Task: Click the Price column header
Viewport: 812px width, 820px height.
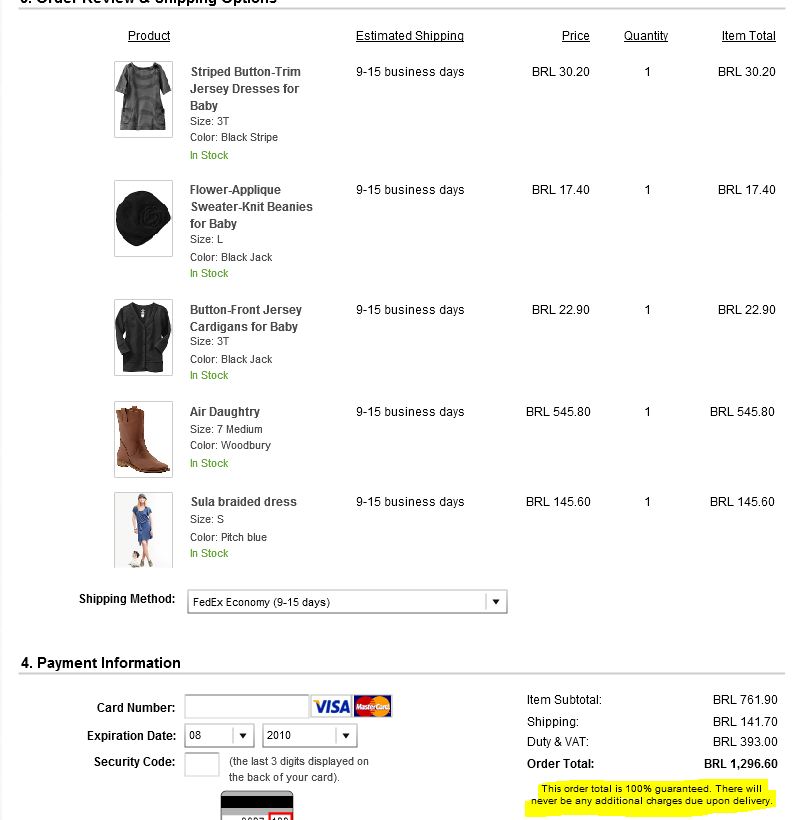Action: pos(575,36)
